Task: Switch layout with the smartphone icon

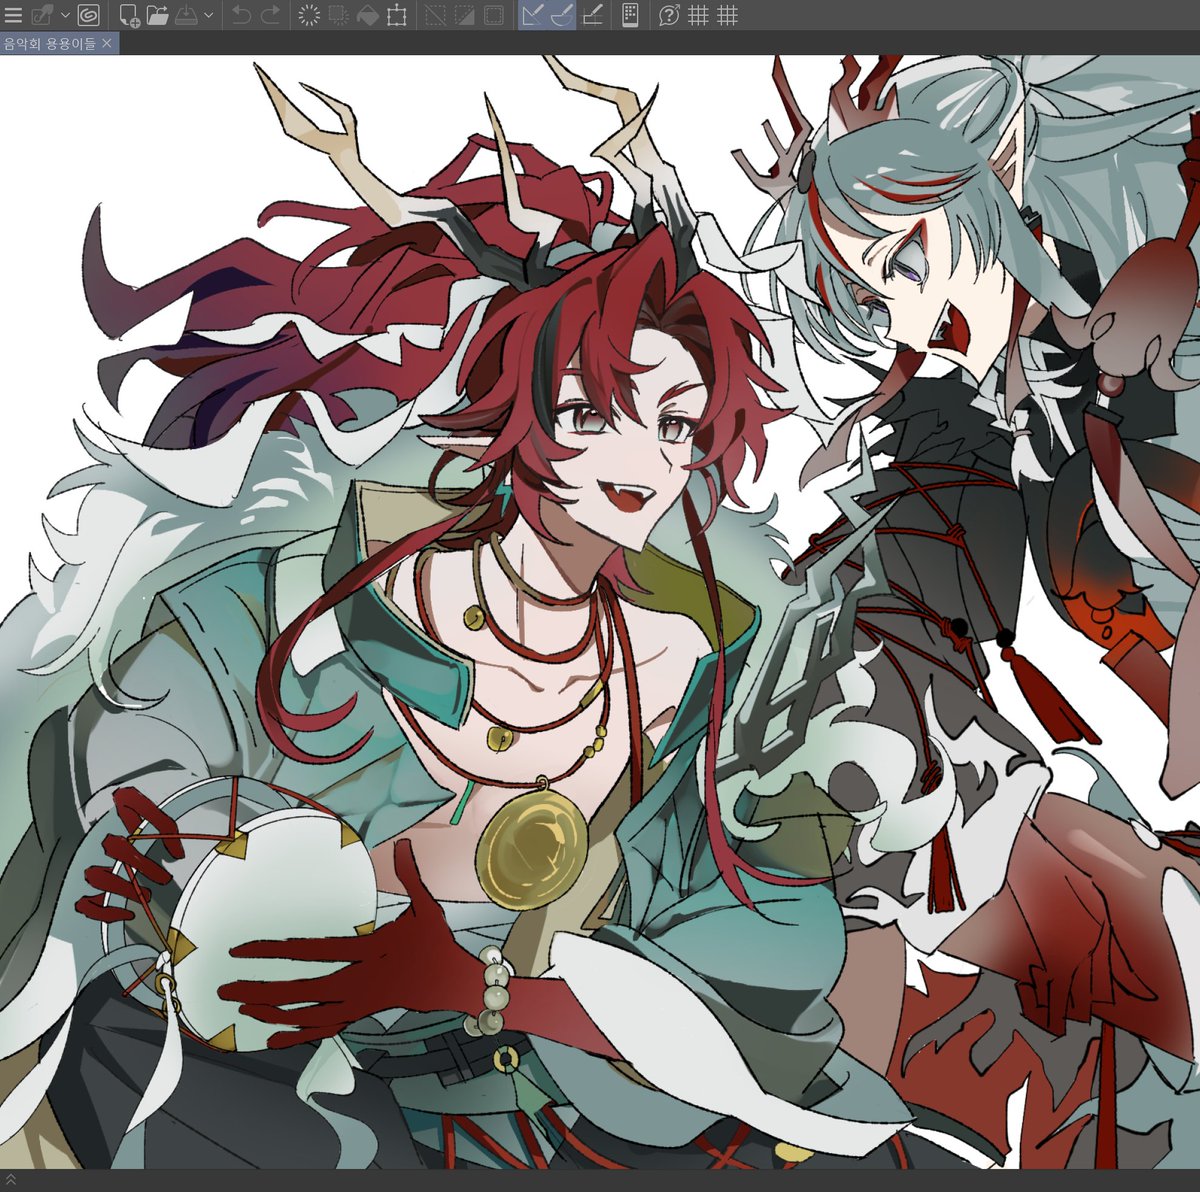Action: (630, 15)
